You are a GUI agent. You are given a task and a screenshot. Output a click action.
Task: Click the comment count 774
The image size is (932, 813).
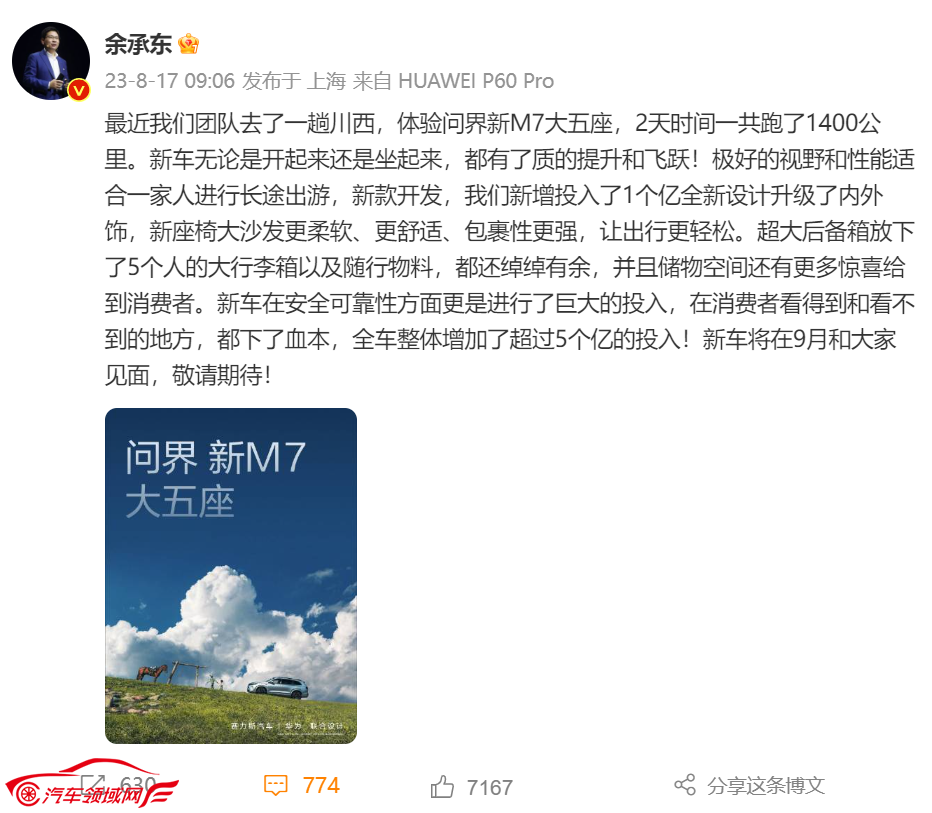[x=321, y=786]
